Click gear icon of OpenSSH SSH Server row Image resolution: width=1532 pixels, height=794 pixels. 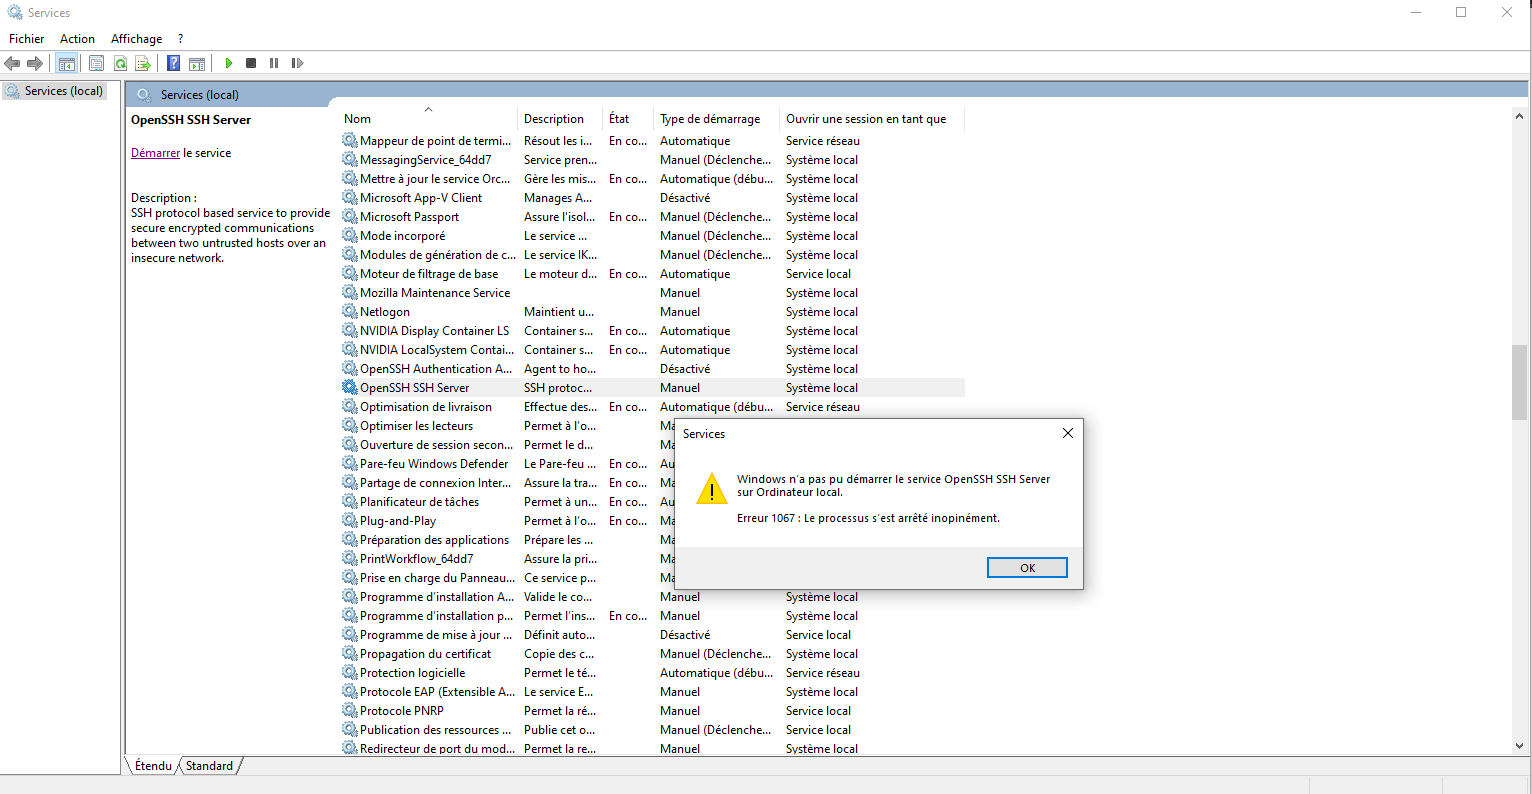tap(350, 387)
